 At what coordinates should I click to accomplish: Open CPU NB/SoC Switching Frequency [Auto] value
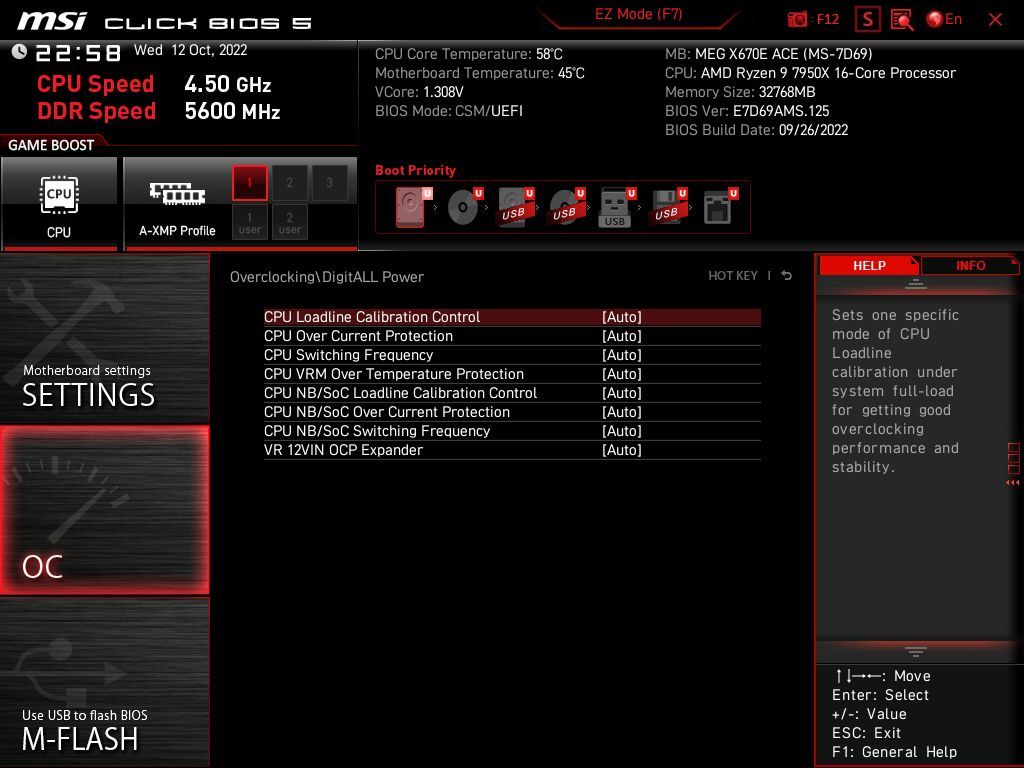[622, 430]
